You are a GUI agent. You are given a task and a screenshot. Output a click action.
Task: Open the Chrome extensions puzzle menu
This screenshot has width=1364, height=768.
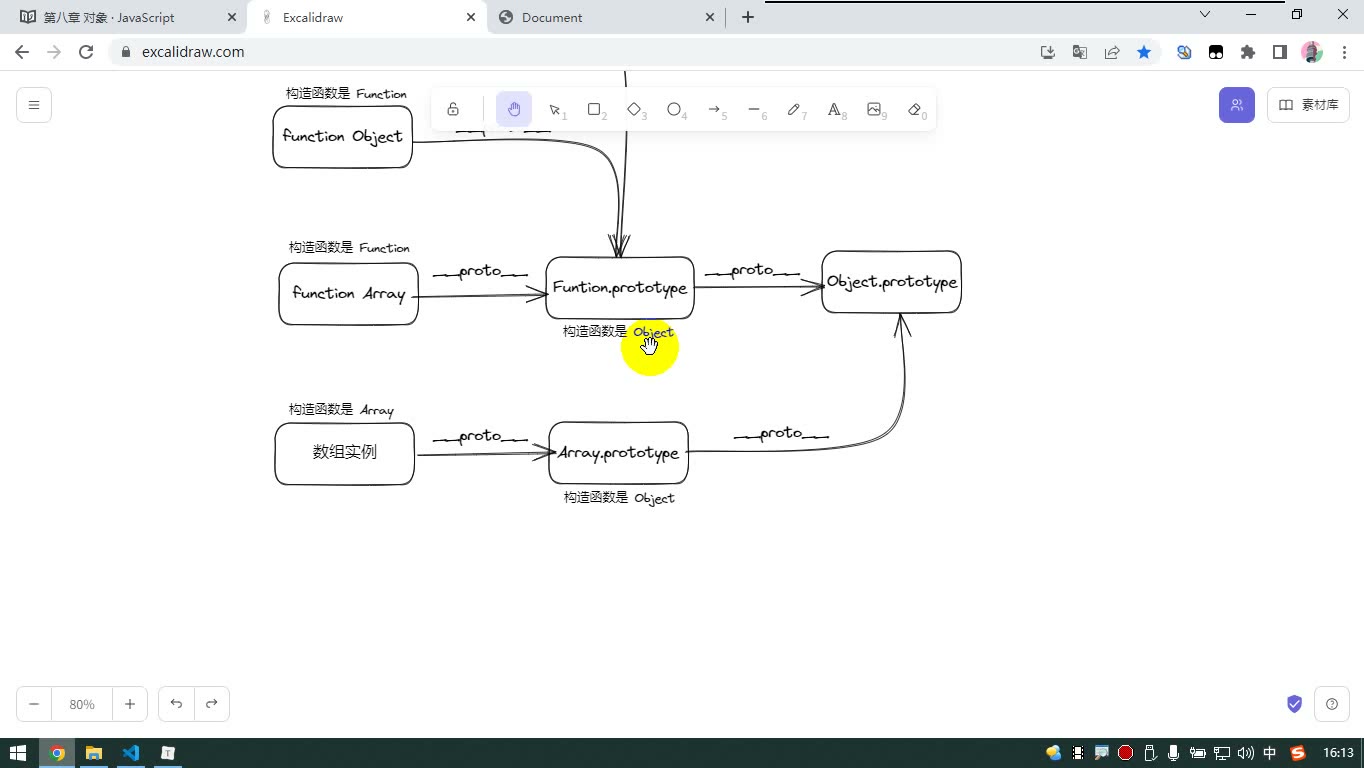pos(1248,52)
